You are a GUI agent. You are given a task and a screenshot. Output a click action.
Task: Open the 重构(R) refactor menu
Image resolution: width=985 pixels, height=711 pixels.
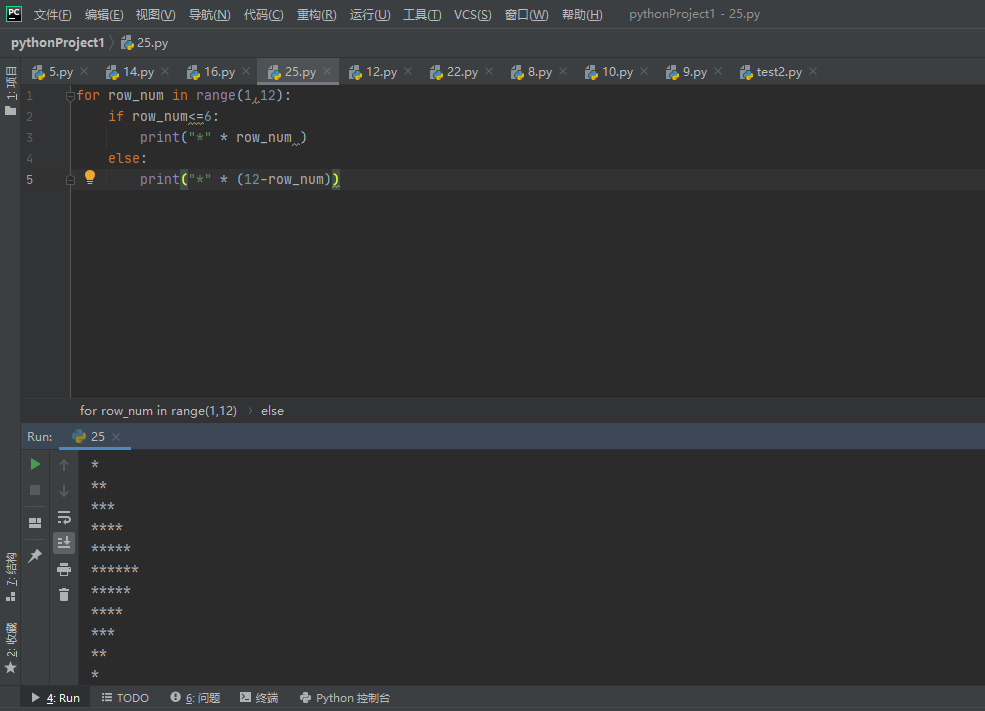pyautogui.click(x=317, y=14)
